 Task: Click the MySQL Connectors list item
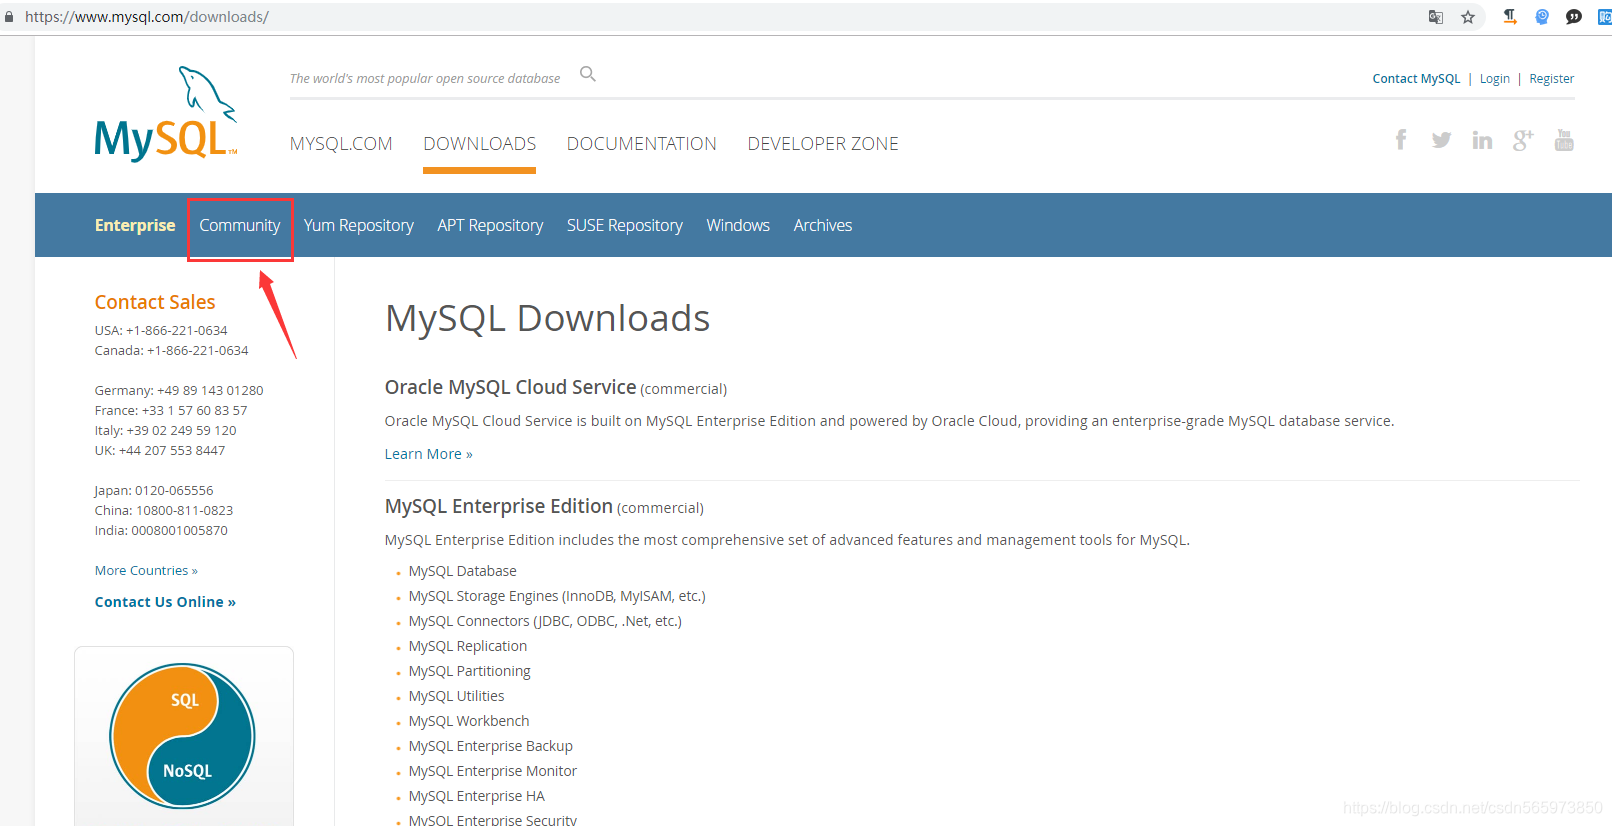(545, 621)
